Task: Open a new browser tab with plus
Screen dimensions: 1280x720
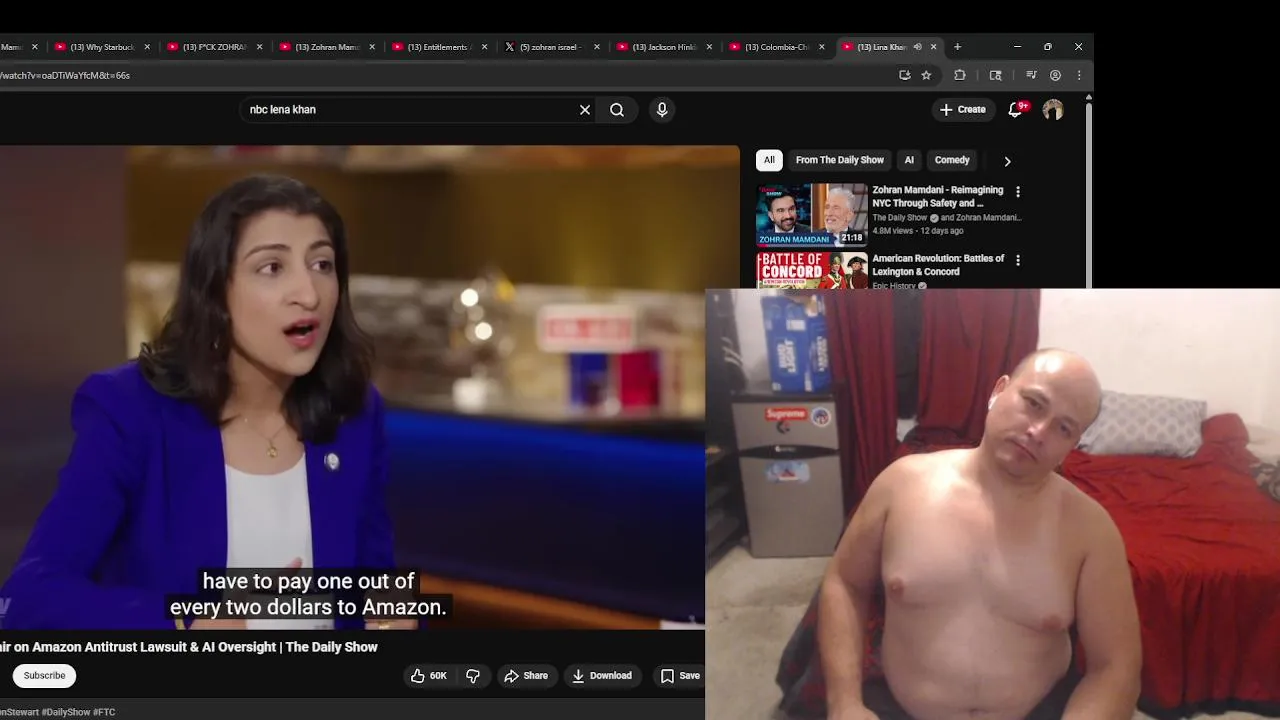Action: click(957, 47)
